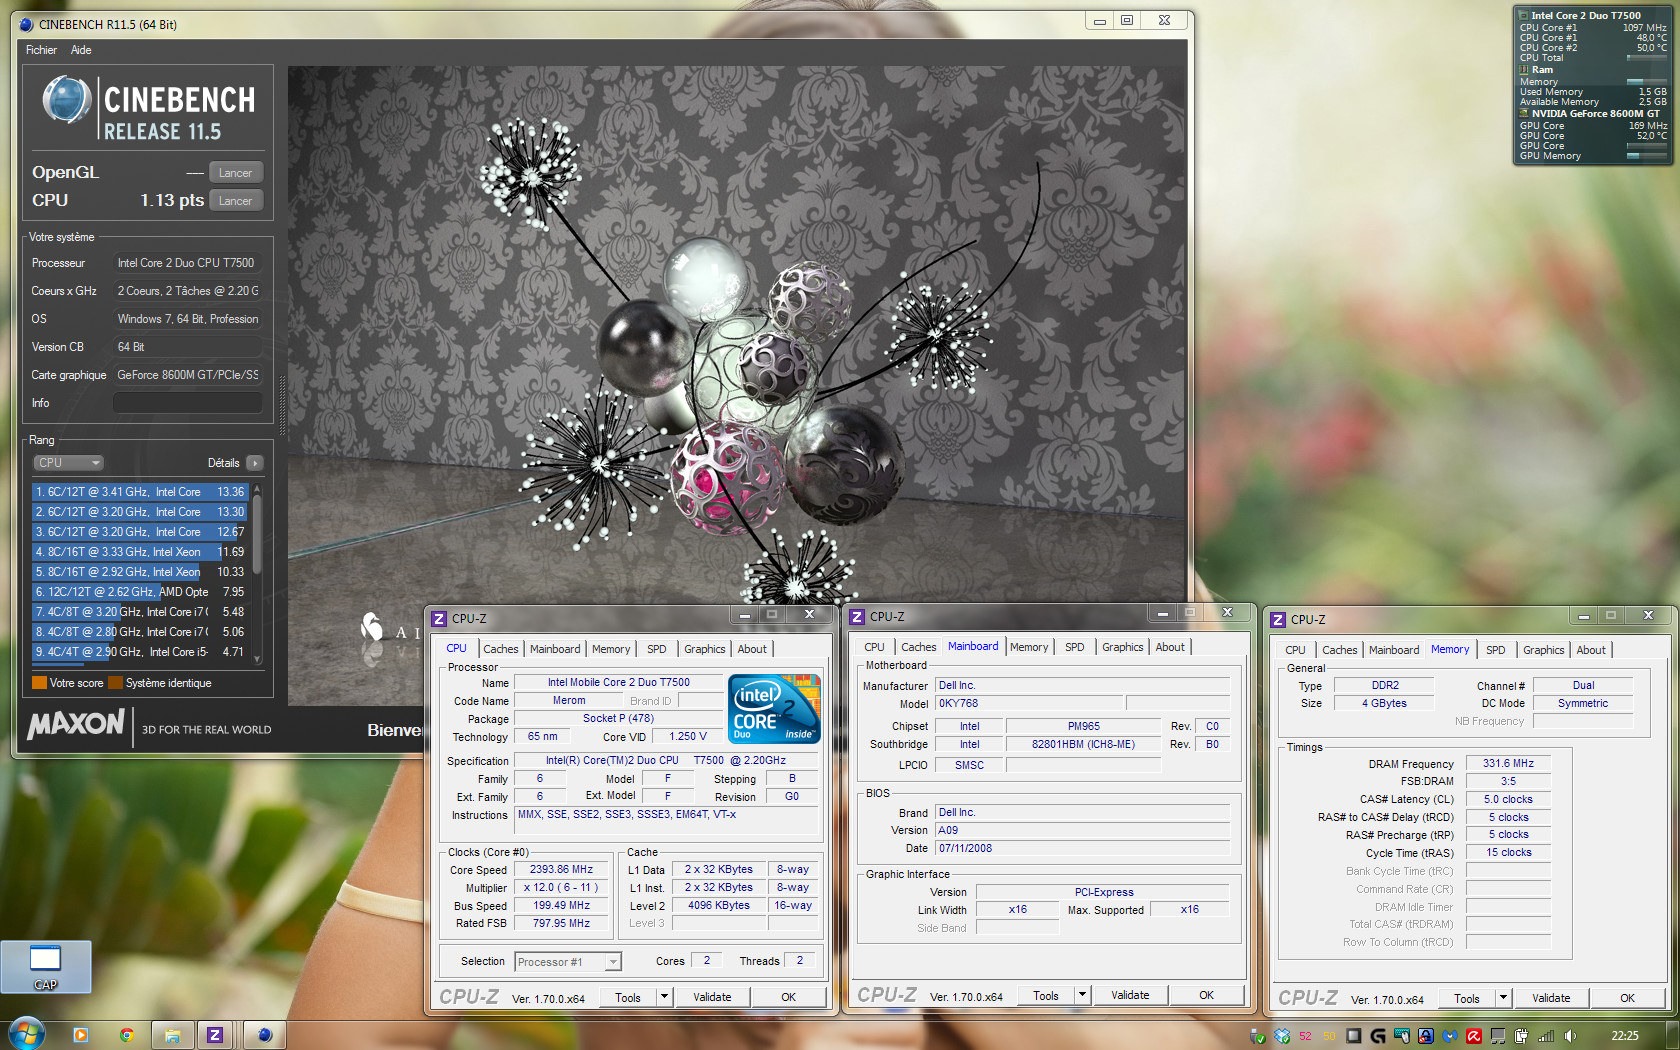Open CPU tab in the Mainboard CPU-Z window
This screenshot has width=1680, height=1050.
[x=874, y=647]
